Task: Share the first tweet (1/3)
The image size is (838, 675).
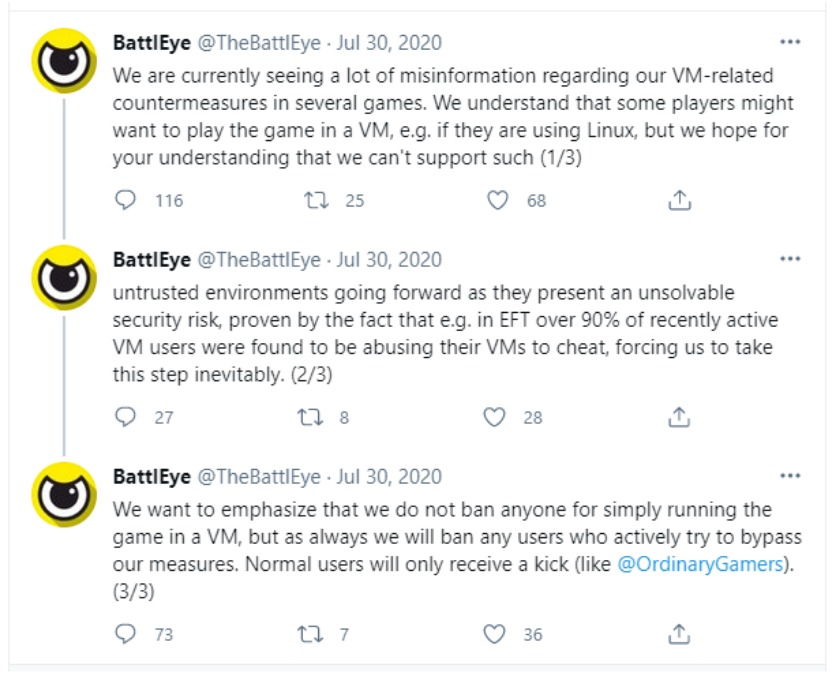Action: (679, 200)
